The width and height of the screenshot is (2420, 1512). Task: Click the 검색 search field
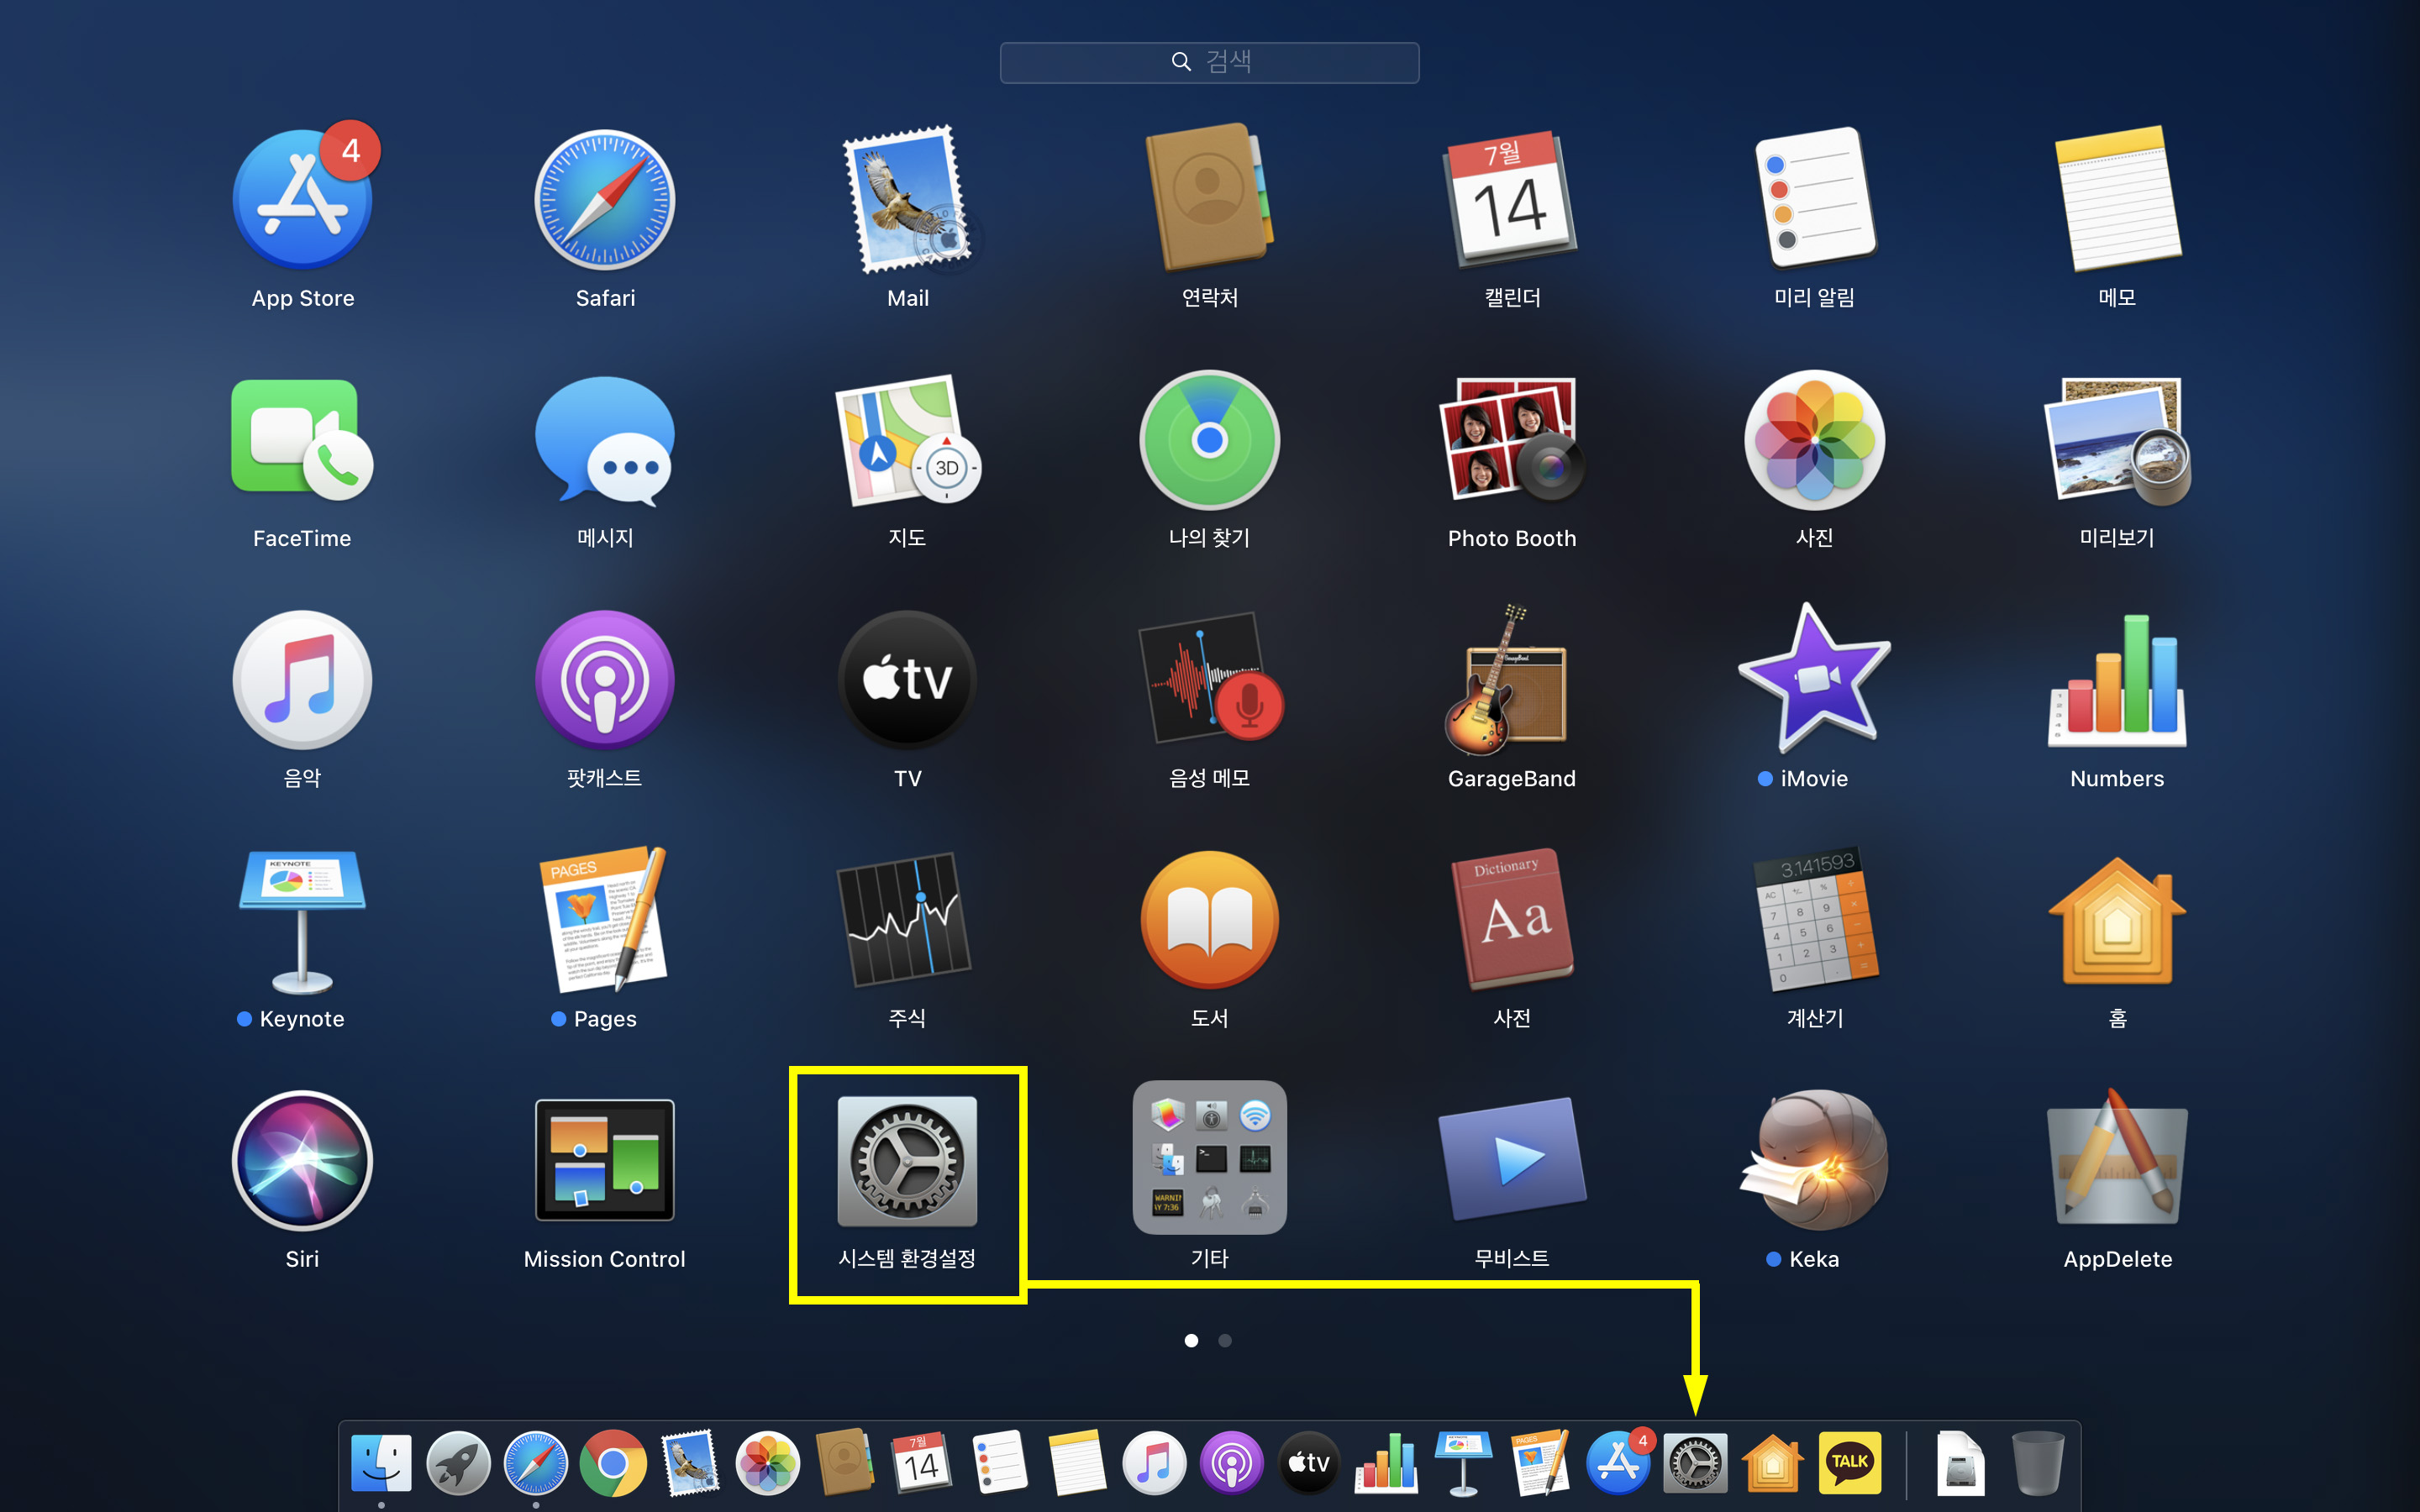click(1209, 62)
